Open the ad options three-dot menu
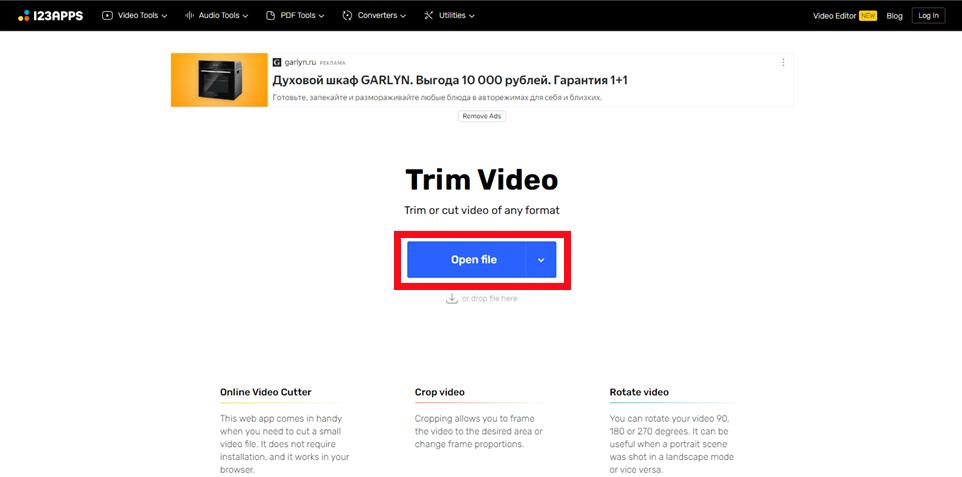962x477 pixels. coord(783,62)
